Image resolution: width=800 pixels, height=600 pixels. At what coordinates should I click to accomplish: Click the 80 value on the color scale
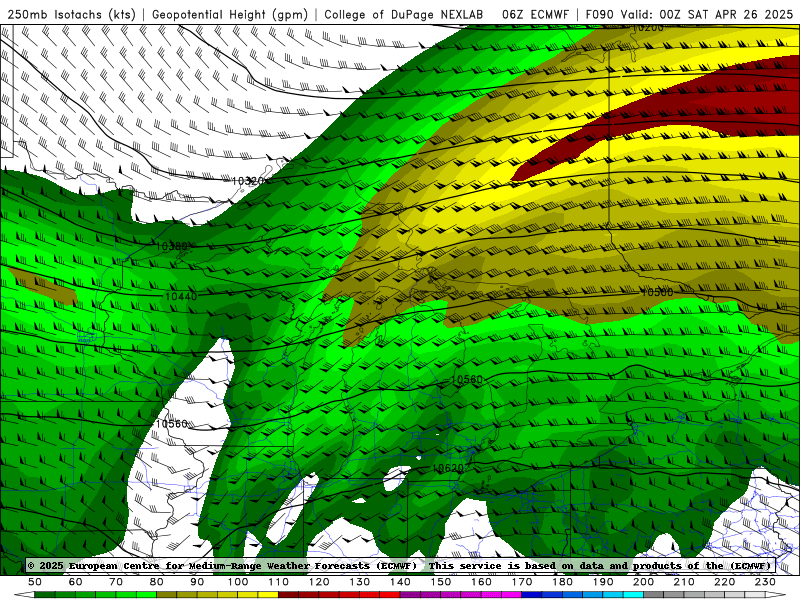[157, 582]
